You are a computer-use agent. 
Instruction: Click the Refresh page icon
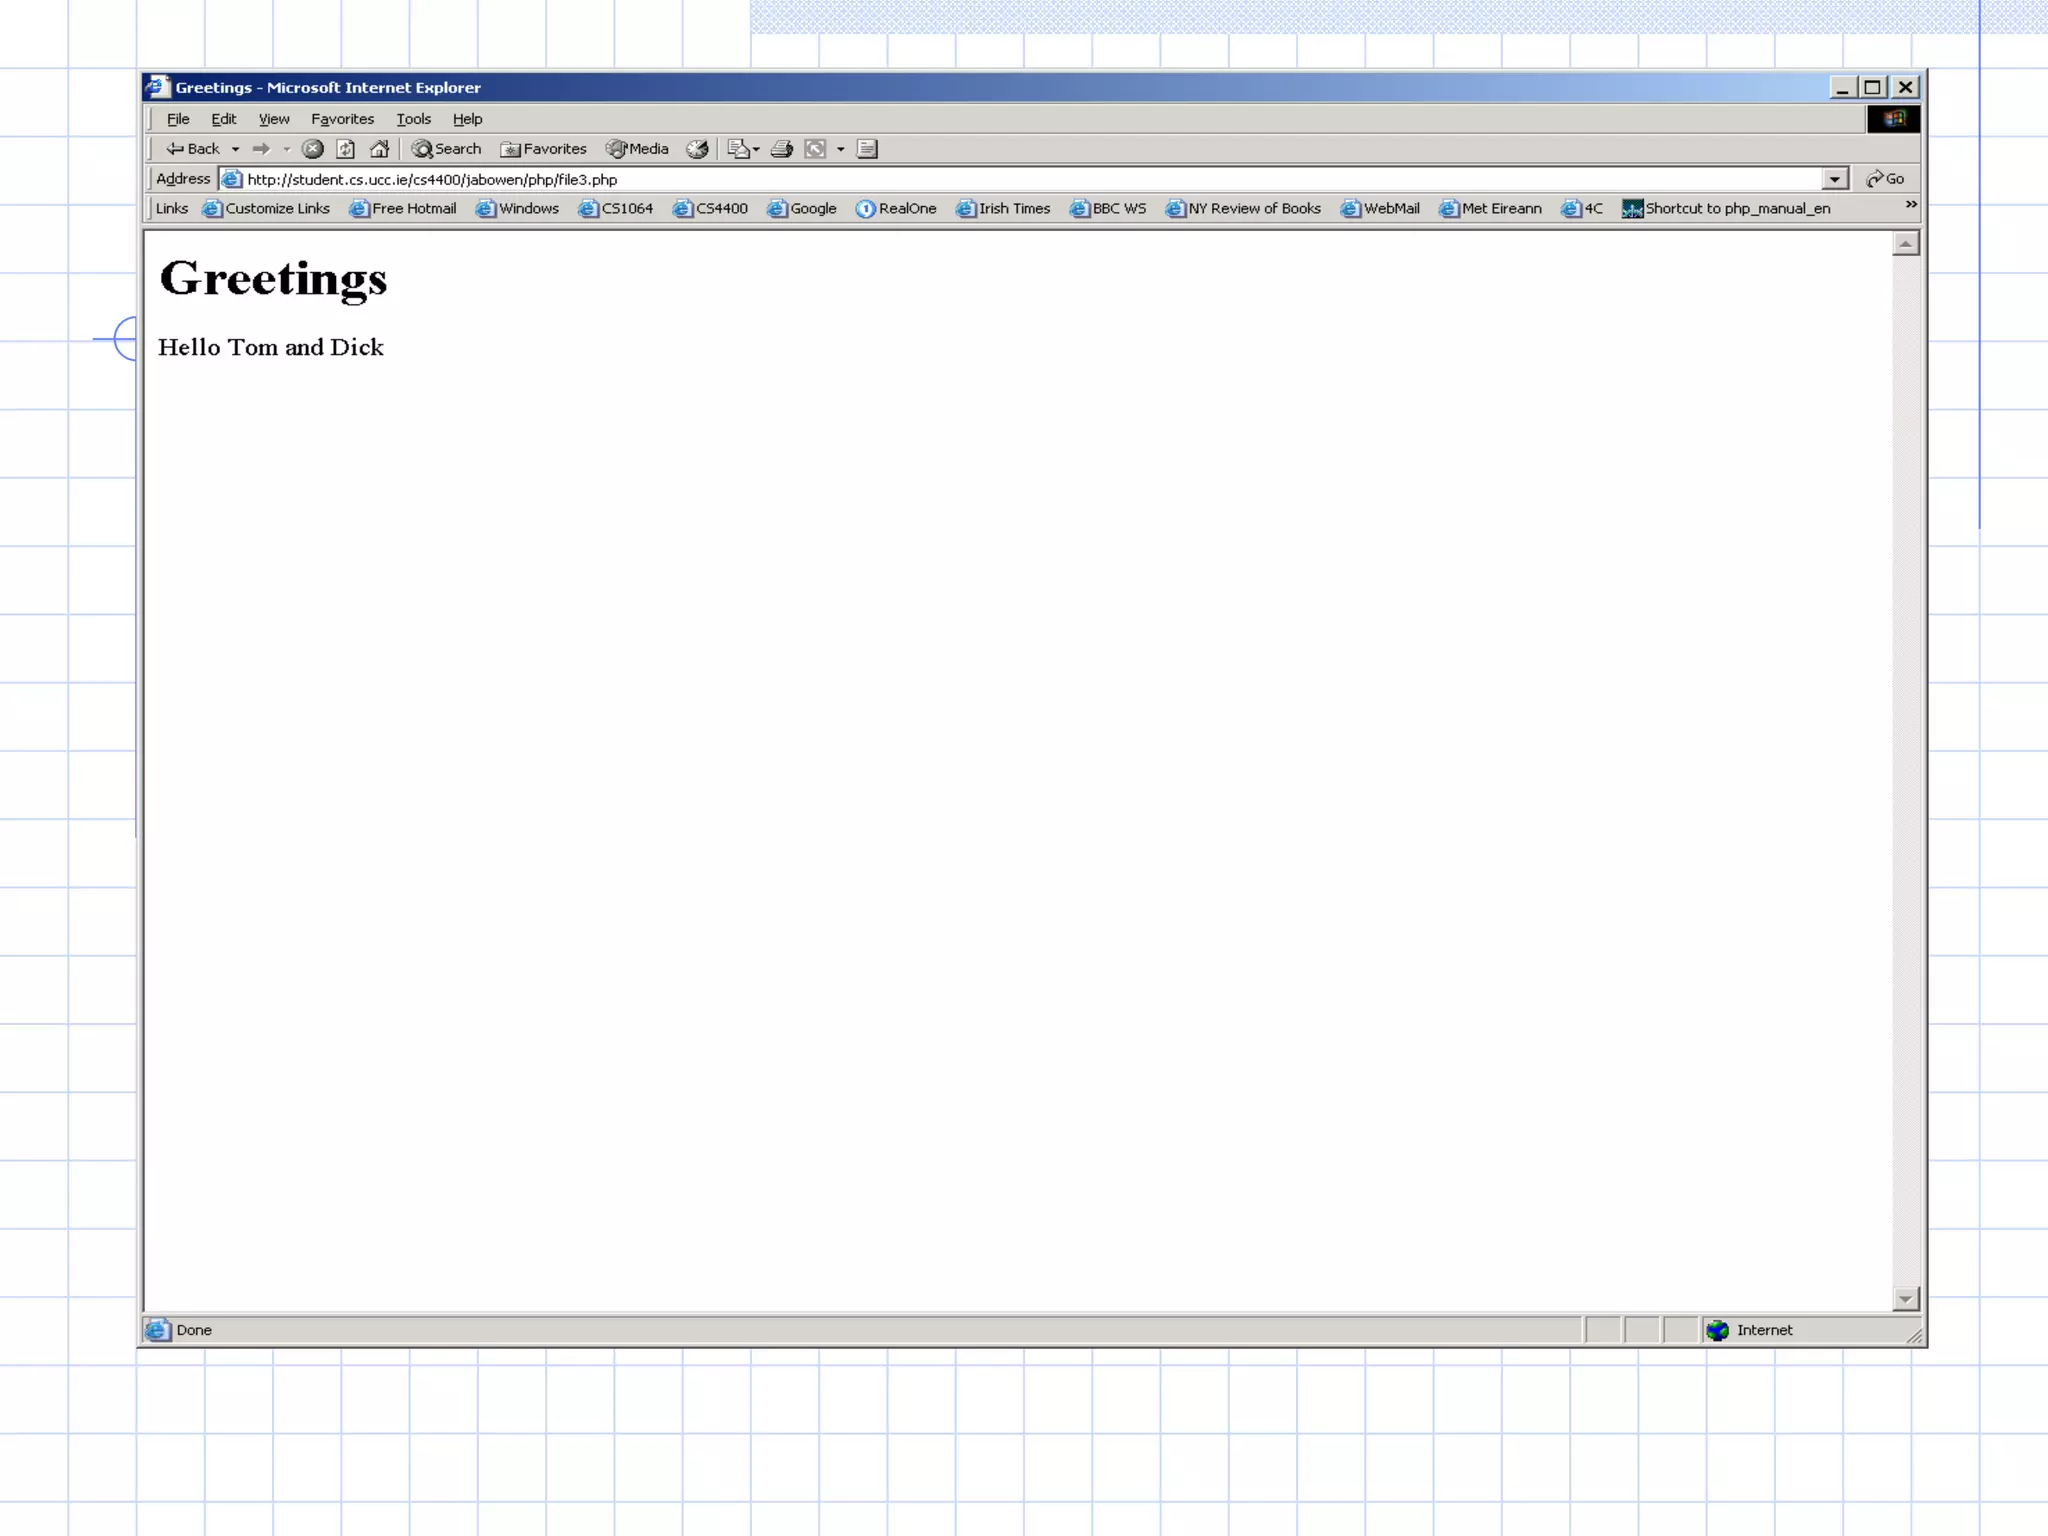pos(346,149)
